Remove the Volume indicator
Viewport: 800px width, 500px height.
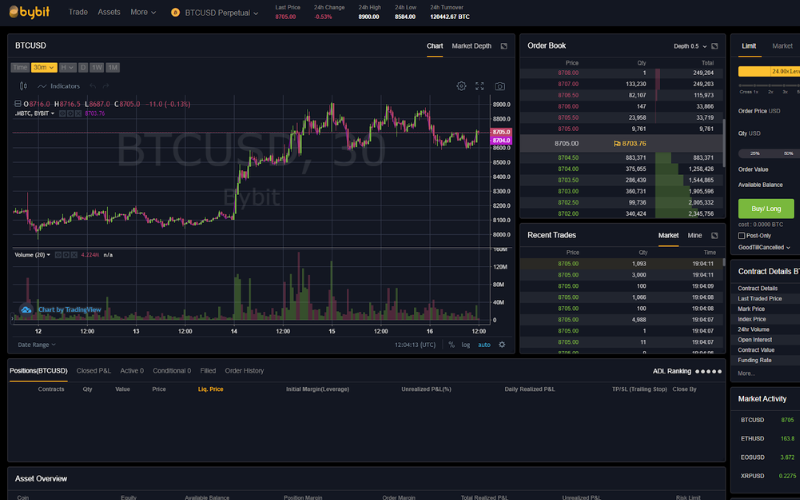point(73,255)
